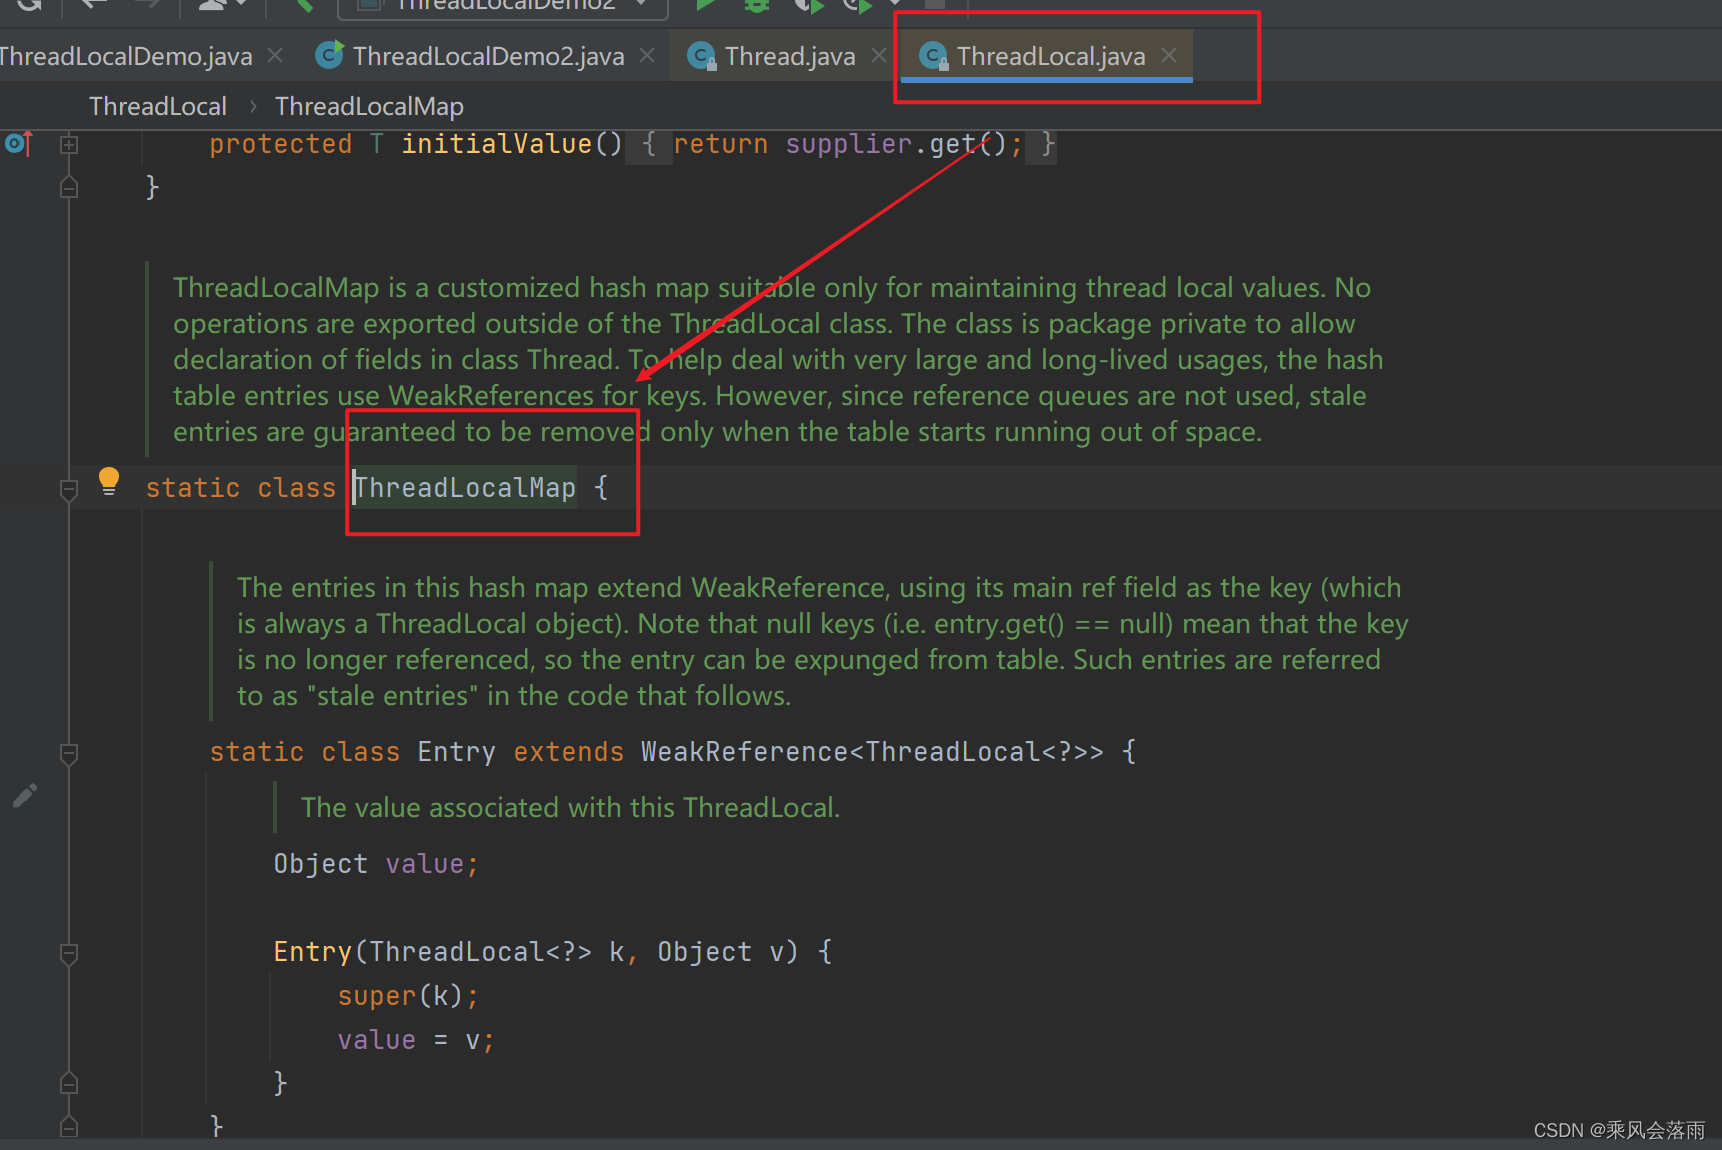Click ThreadLocalMap in the breadcrumb bar
The height and width of the screenshot is (1150, 1722).
click(369, 106)
